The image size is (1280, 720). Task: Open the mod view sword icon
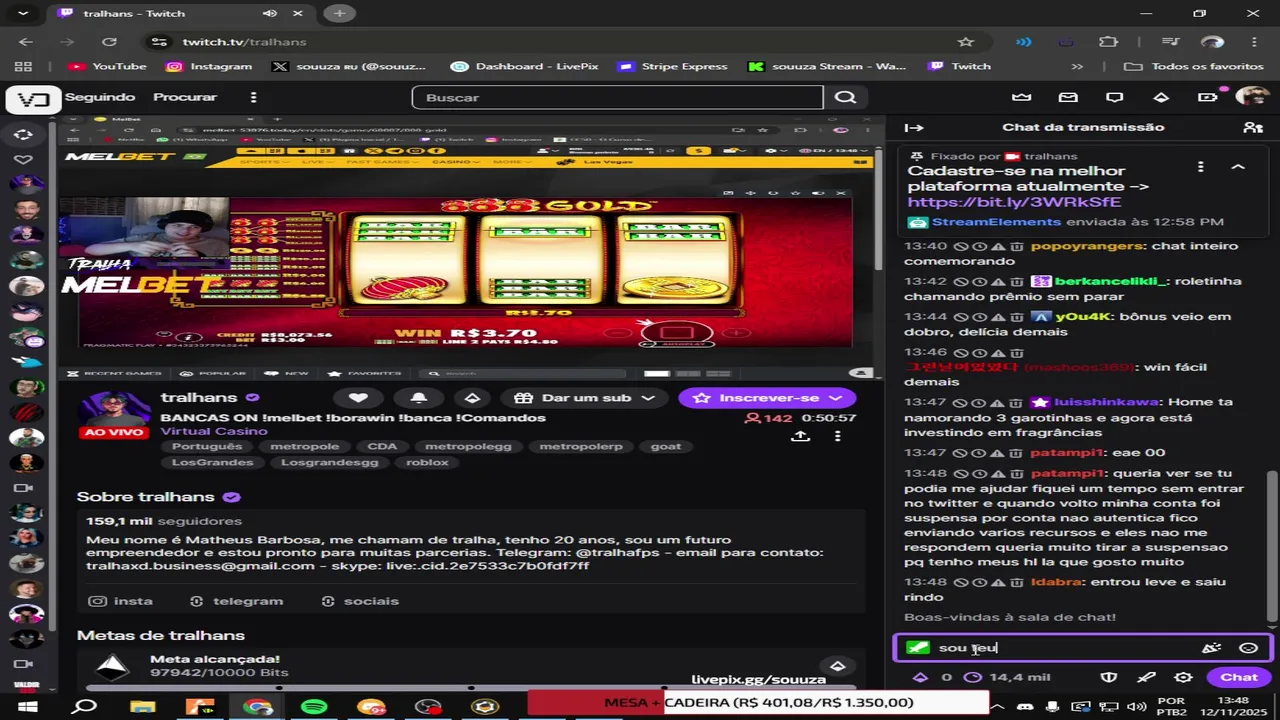[1146, 677]
